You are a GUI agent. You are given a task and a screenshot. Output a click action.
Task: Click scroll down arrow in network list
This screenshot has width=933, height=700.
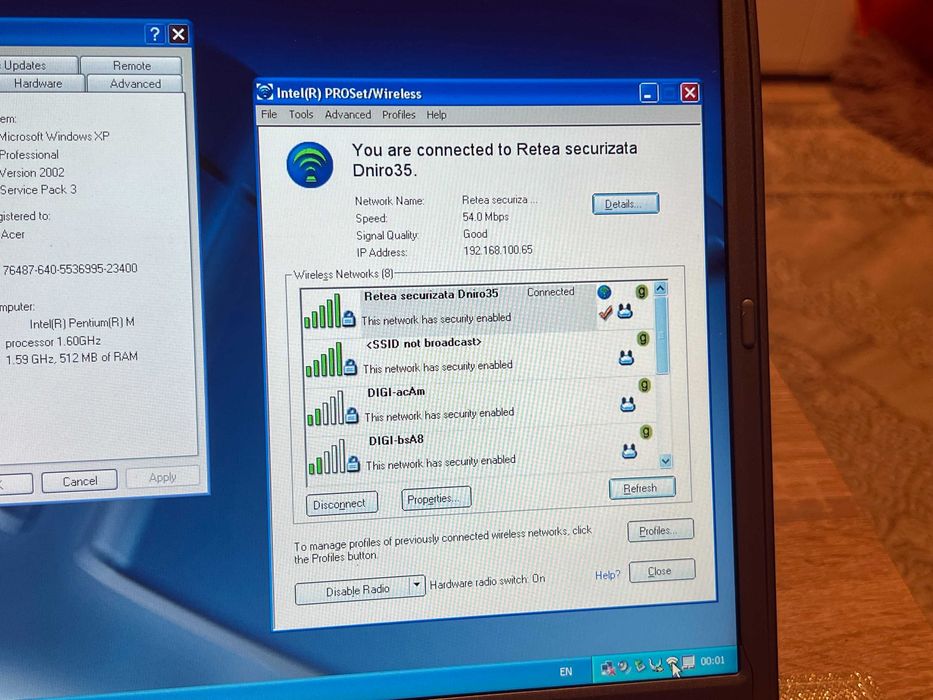click(665, 461)
